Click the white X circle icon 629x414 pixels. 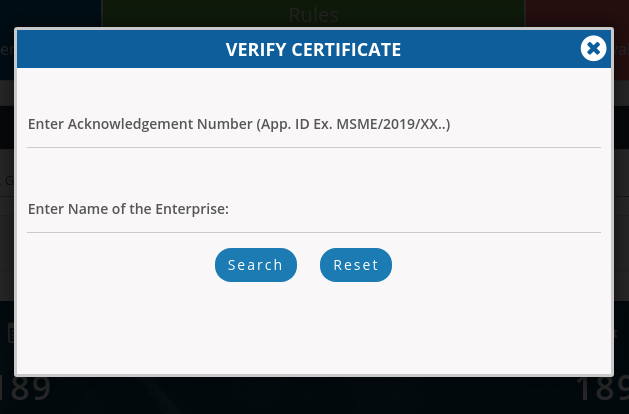click(593, 48)
